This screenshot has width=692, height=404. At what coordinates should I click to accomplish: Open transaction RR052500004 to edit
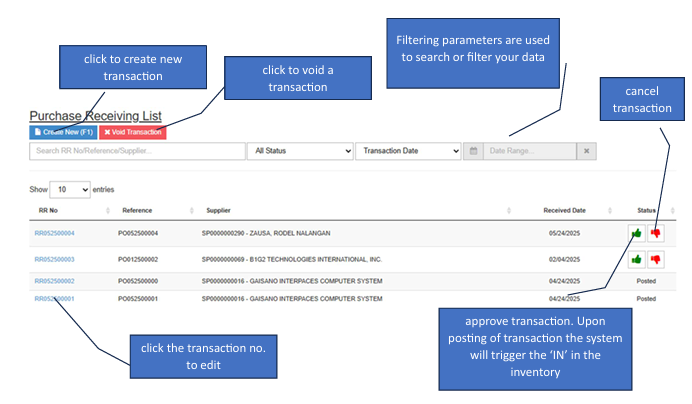(x=55, y=233)
